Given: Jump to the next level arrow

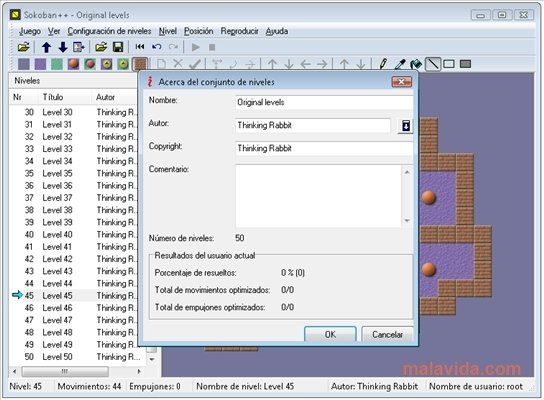Looking at the screenshot, I should click(x=62, y=47).
